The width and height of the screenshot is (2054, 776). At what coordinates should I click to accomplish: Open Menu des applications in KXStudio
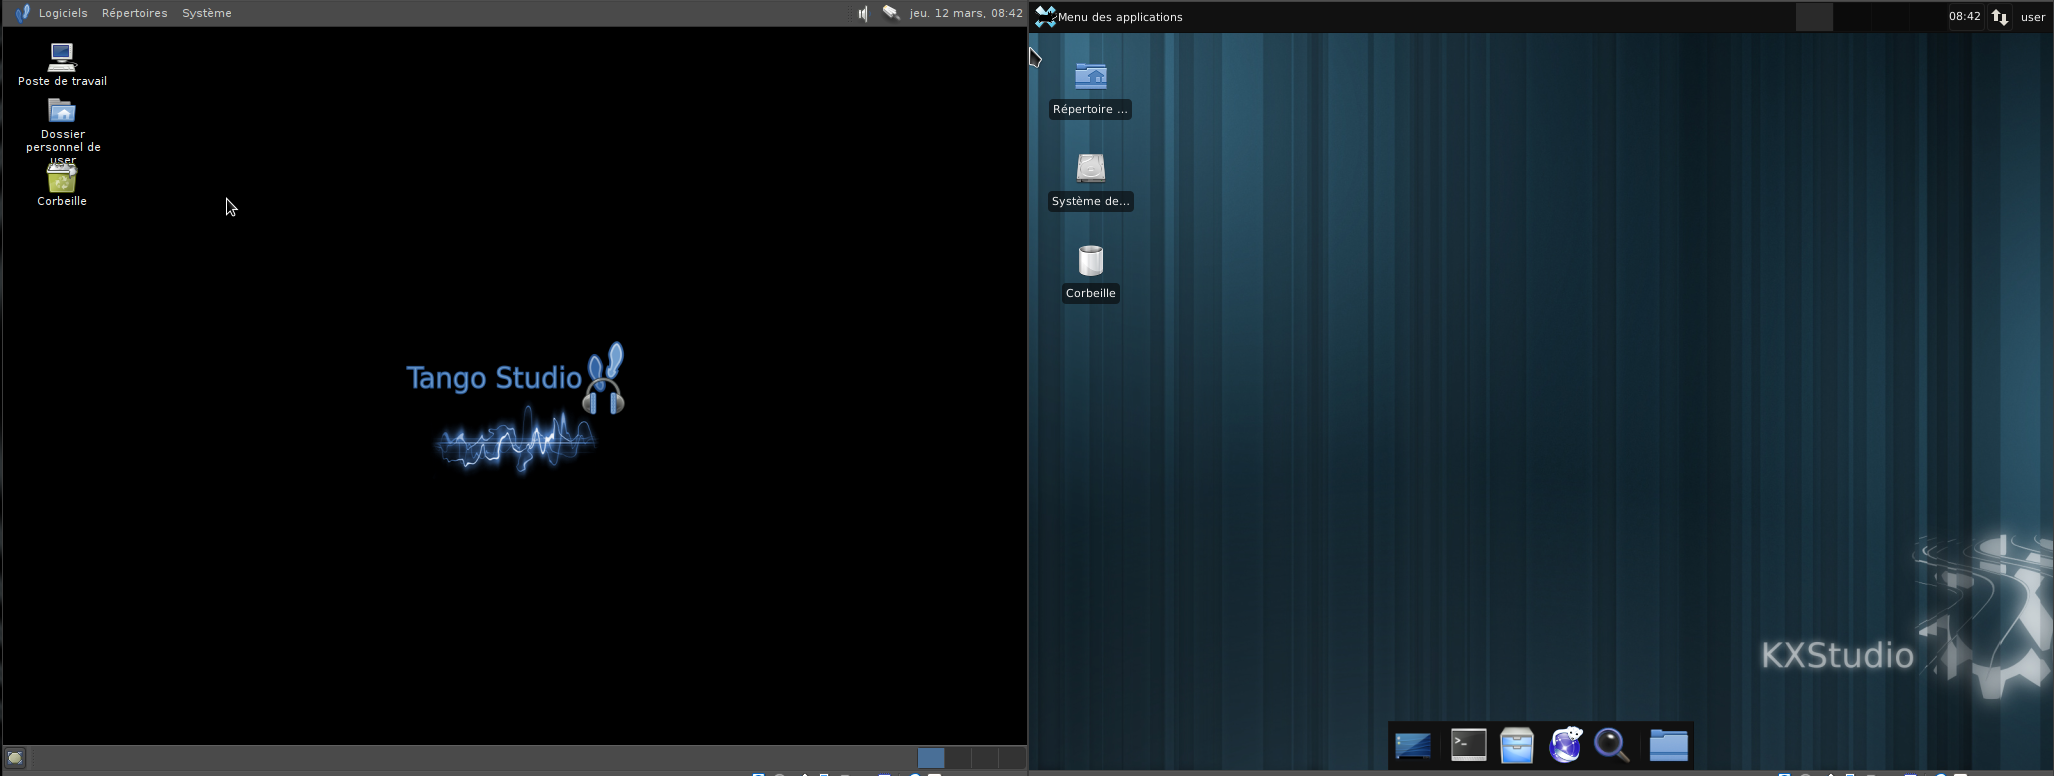[x=1109, y=17]
